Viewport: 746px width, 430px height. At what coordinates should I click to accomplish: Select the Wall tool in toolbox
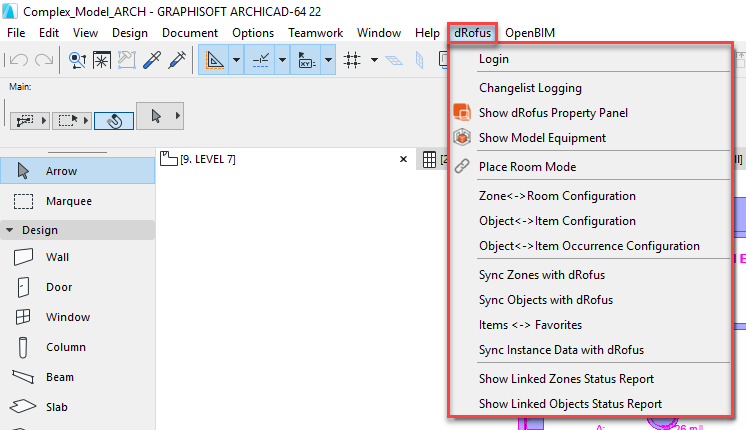[58, 257]
